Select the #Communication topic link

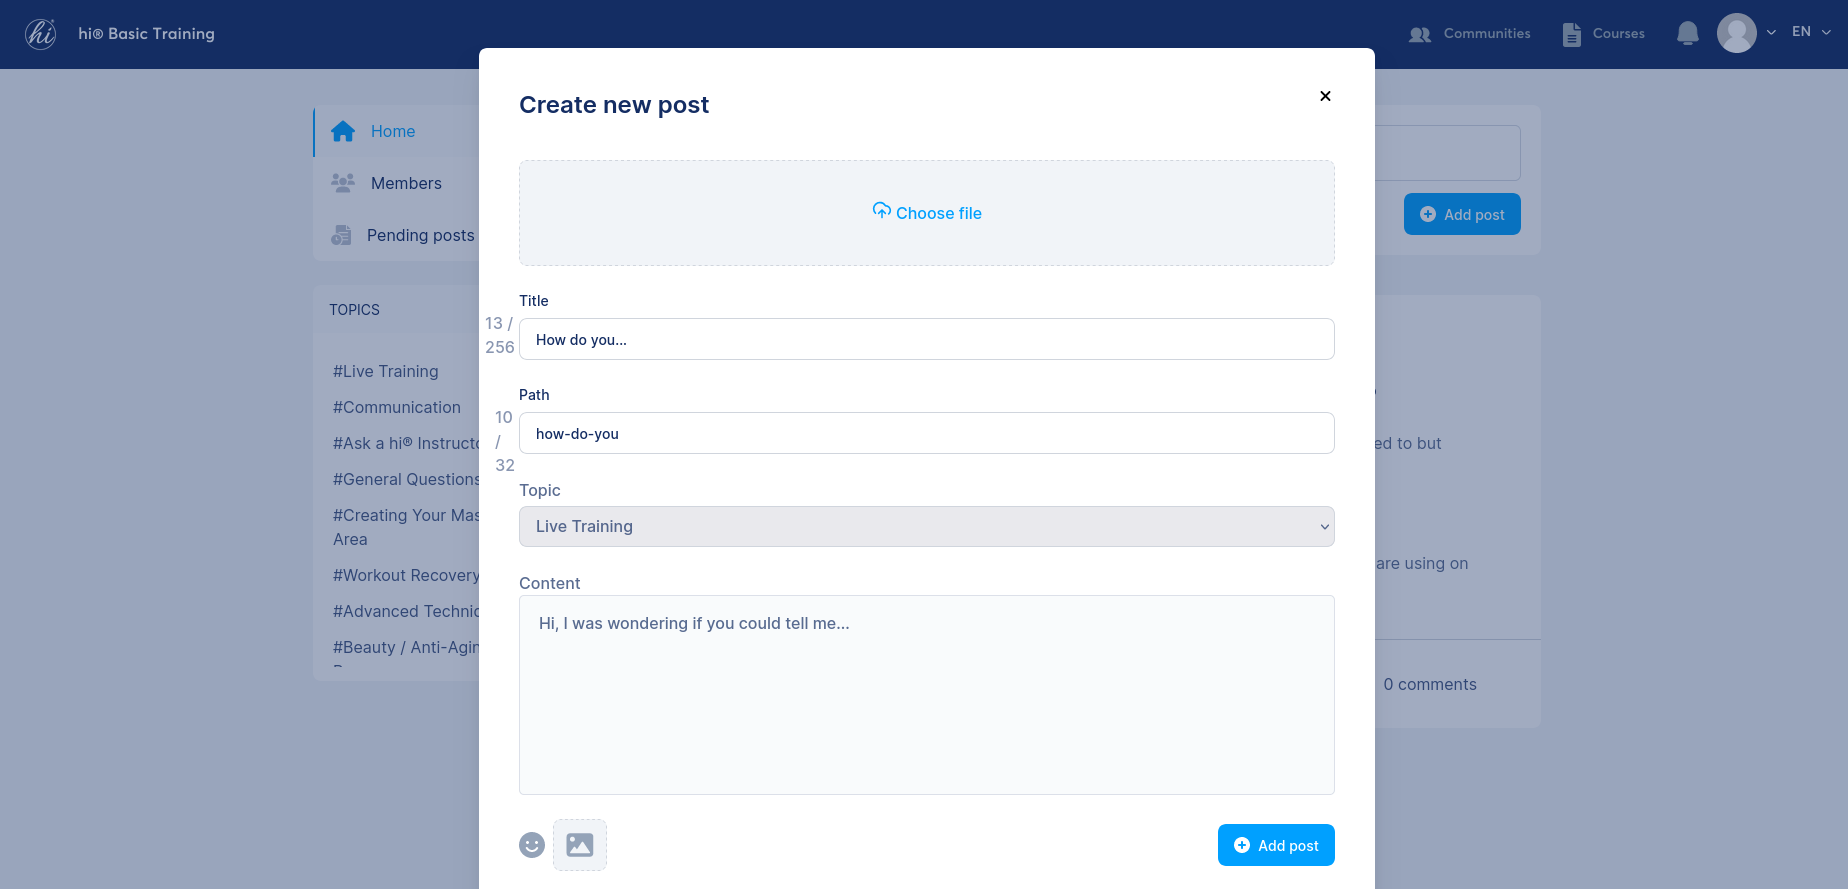click(397, 407)
